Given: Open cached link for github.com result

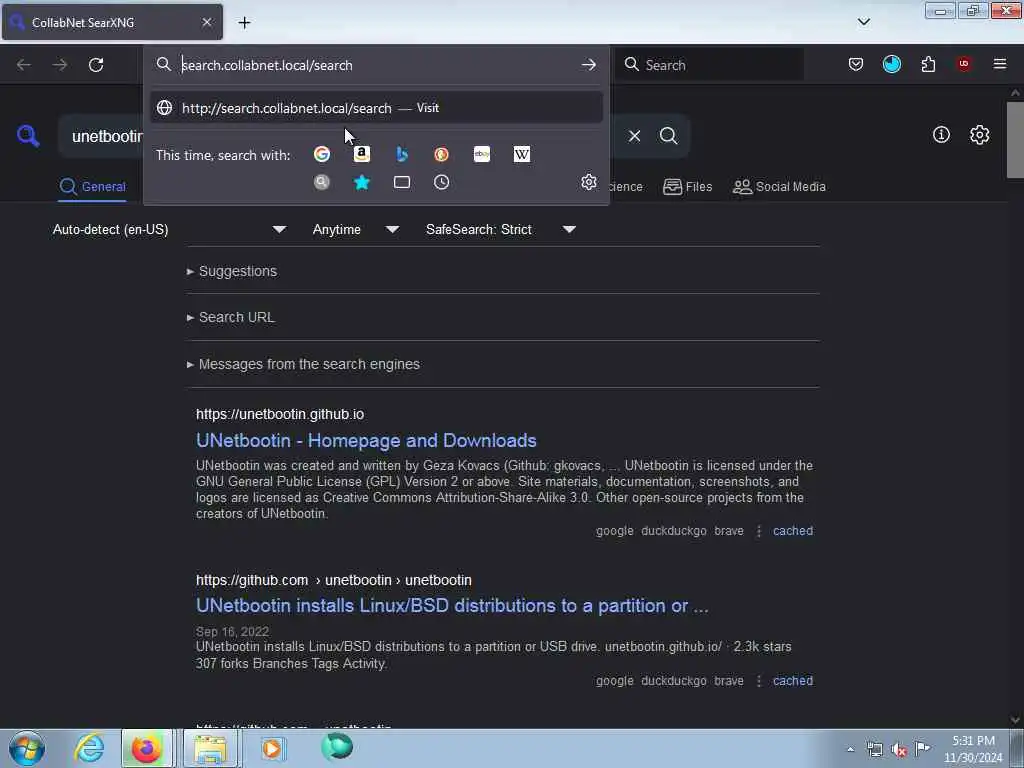Looking at the screenshot, I should pos(793,680).
